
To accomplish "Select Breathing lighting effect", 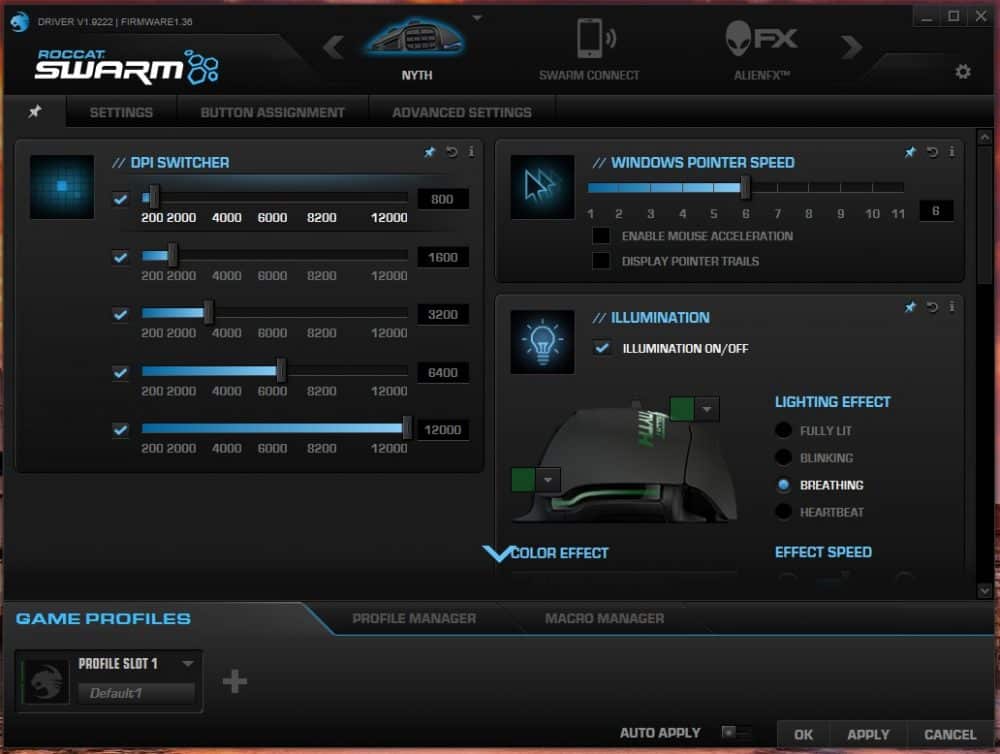I will pos(783,485).
